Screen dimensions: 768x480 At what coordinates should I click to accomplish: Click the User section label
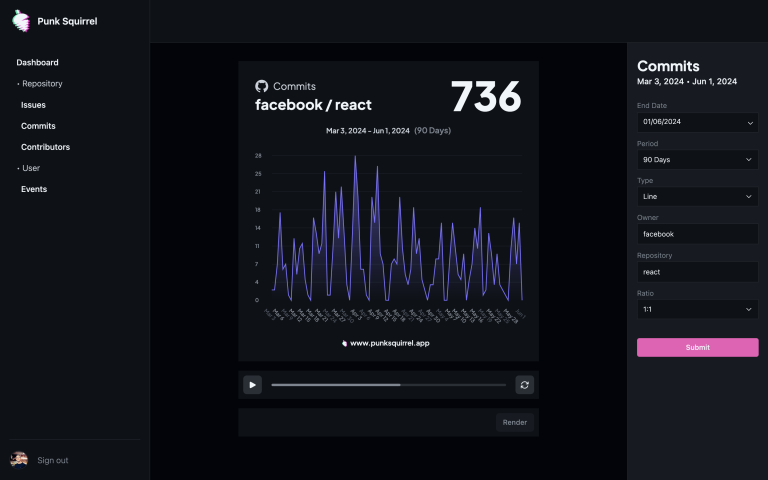(31, 168)
